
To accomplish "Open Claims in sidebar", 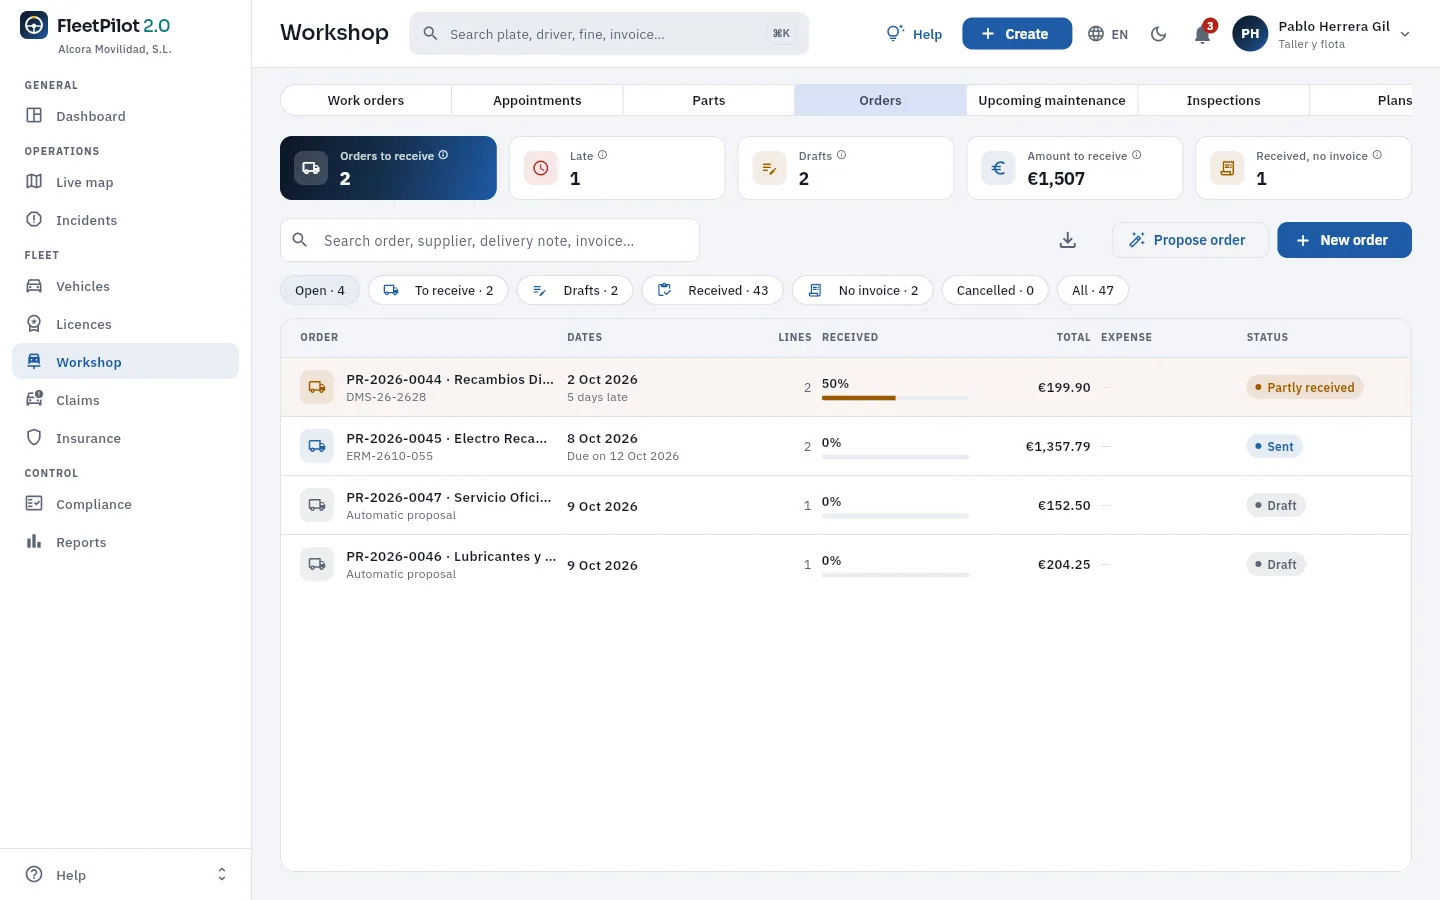I will pos(125,400).
